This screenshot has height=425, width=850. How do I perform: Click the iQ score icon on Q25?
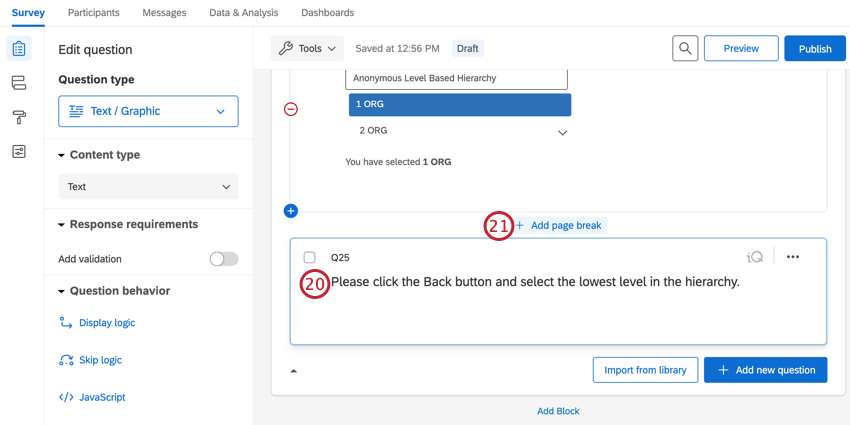(x=755, y=257)
